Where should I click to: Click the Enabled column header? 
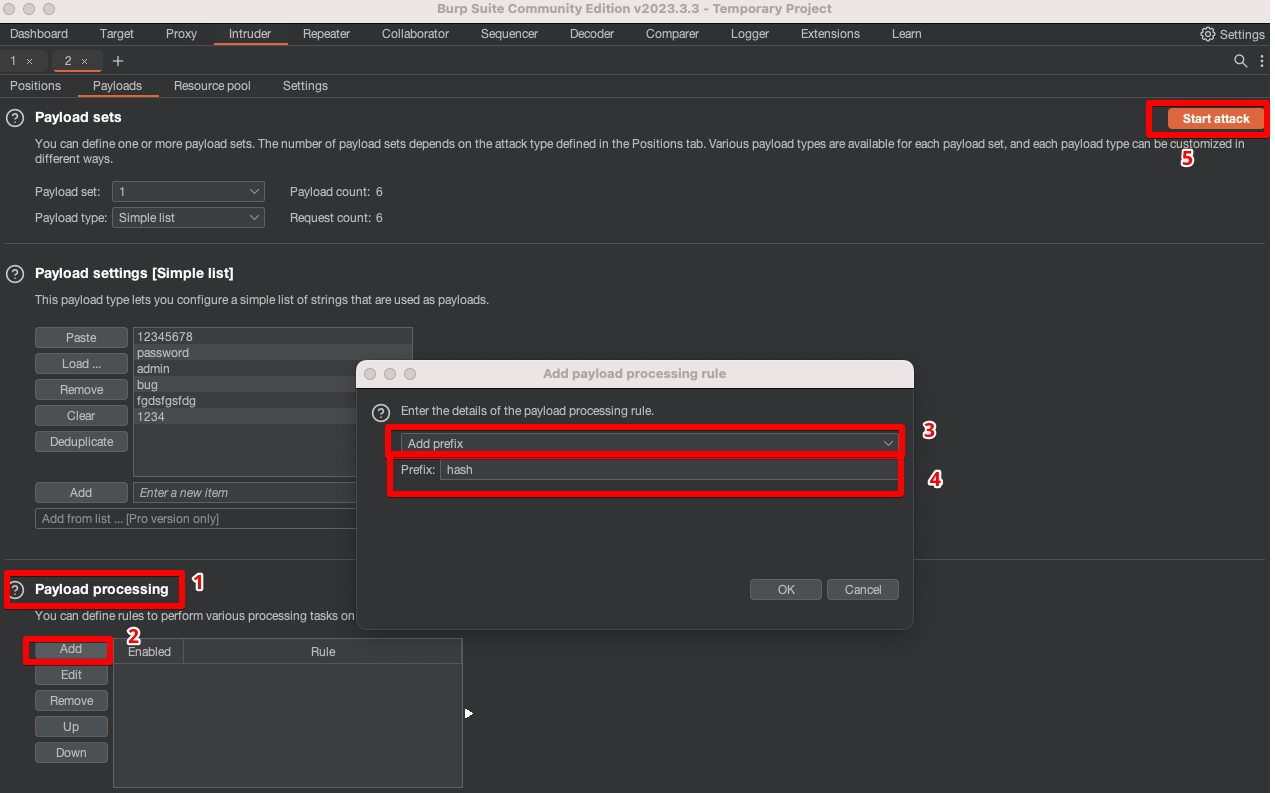(x=149, y=652)
